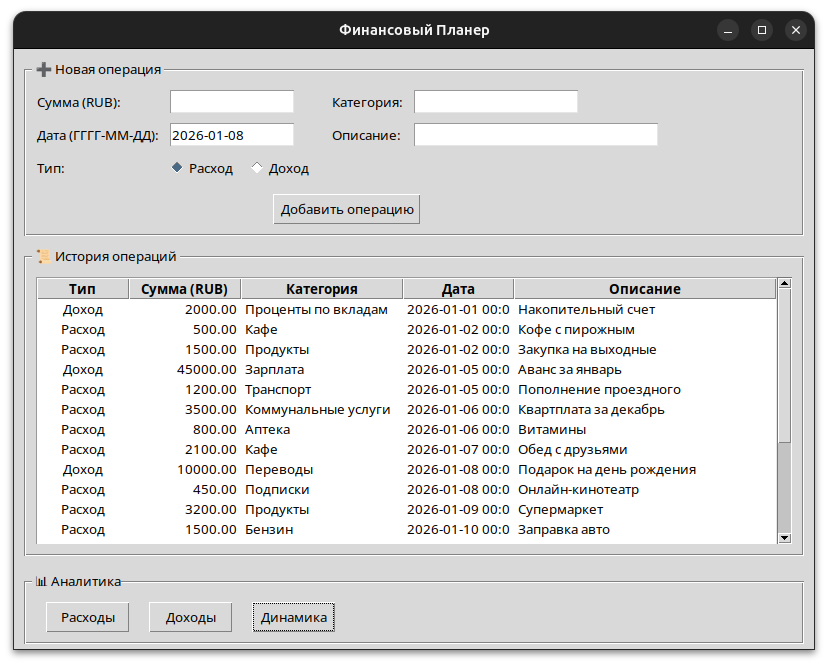Click the Сумма (RUB) input field
This screenshot has width=828, height=666.
tap(232, 102)
